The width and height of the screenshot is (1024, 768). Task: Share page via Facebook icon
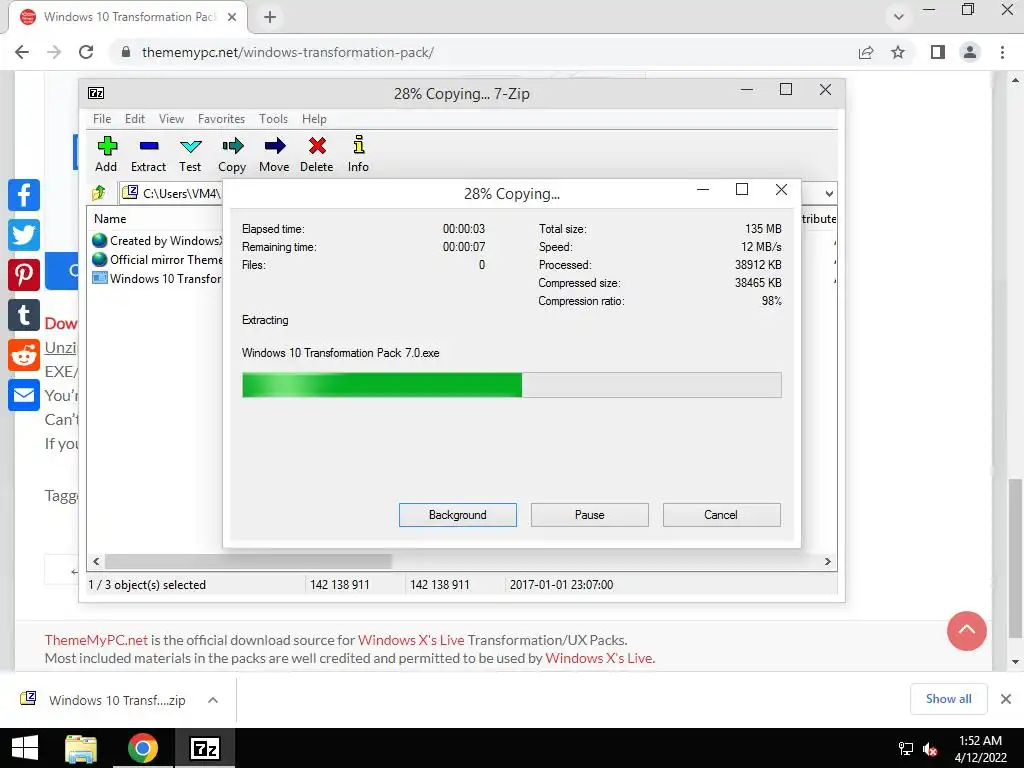coord(24,195)
